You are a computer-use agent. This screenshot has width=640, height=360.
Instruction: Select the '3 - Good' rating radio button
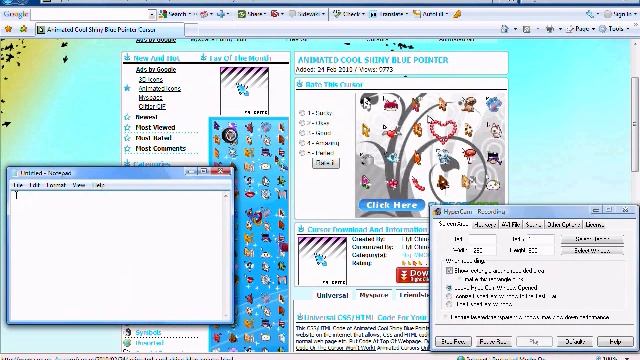point(302,133)
